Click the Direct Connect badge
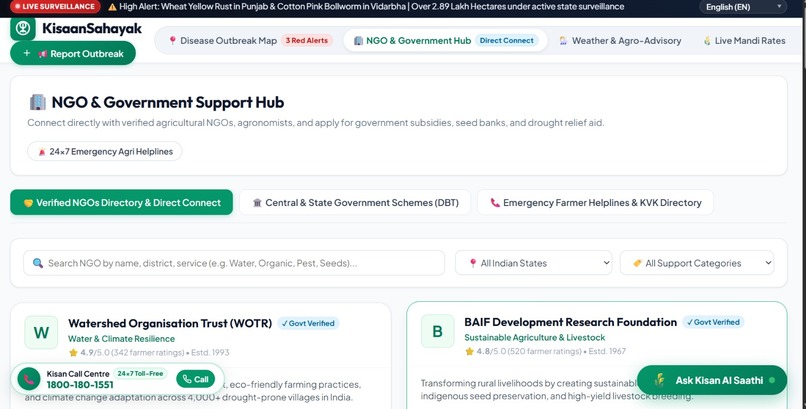 (x=507, y=41)
